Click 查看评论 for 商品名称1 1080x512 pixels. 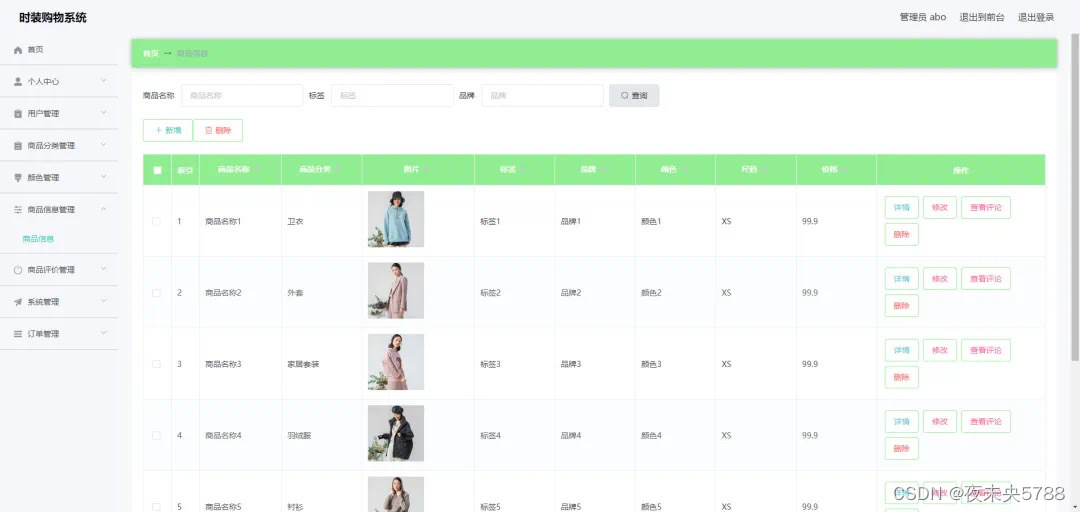point(986,207)
